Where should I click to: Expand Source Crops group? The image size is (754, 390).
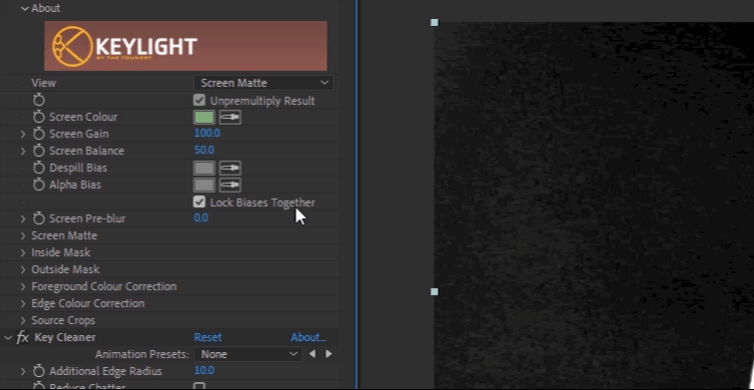coord(23,320)
